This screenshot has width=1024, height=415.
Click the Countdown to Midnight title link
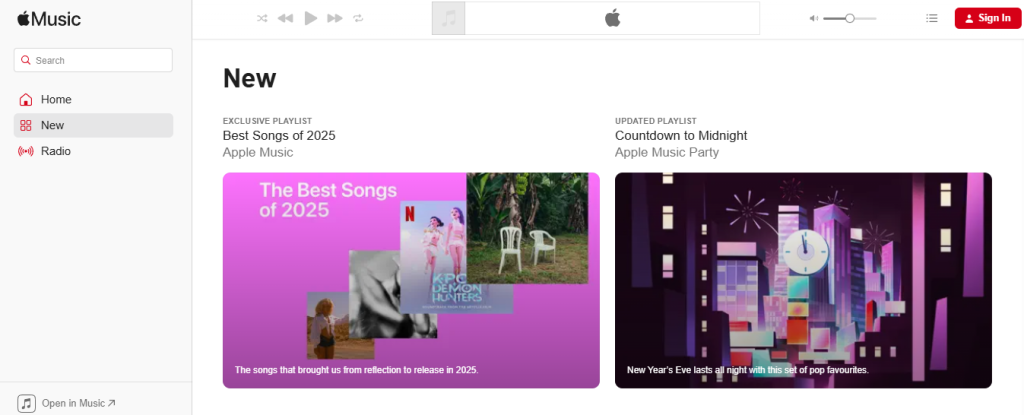coord(681,136)
